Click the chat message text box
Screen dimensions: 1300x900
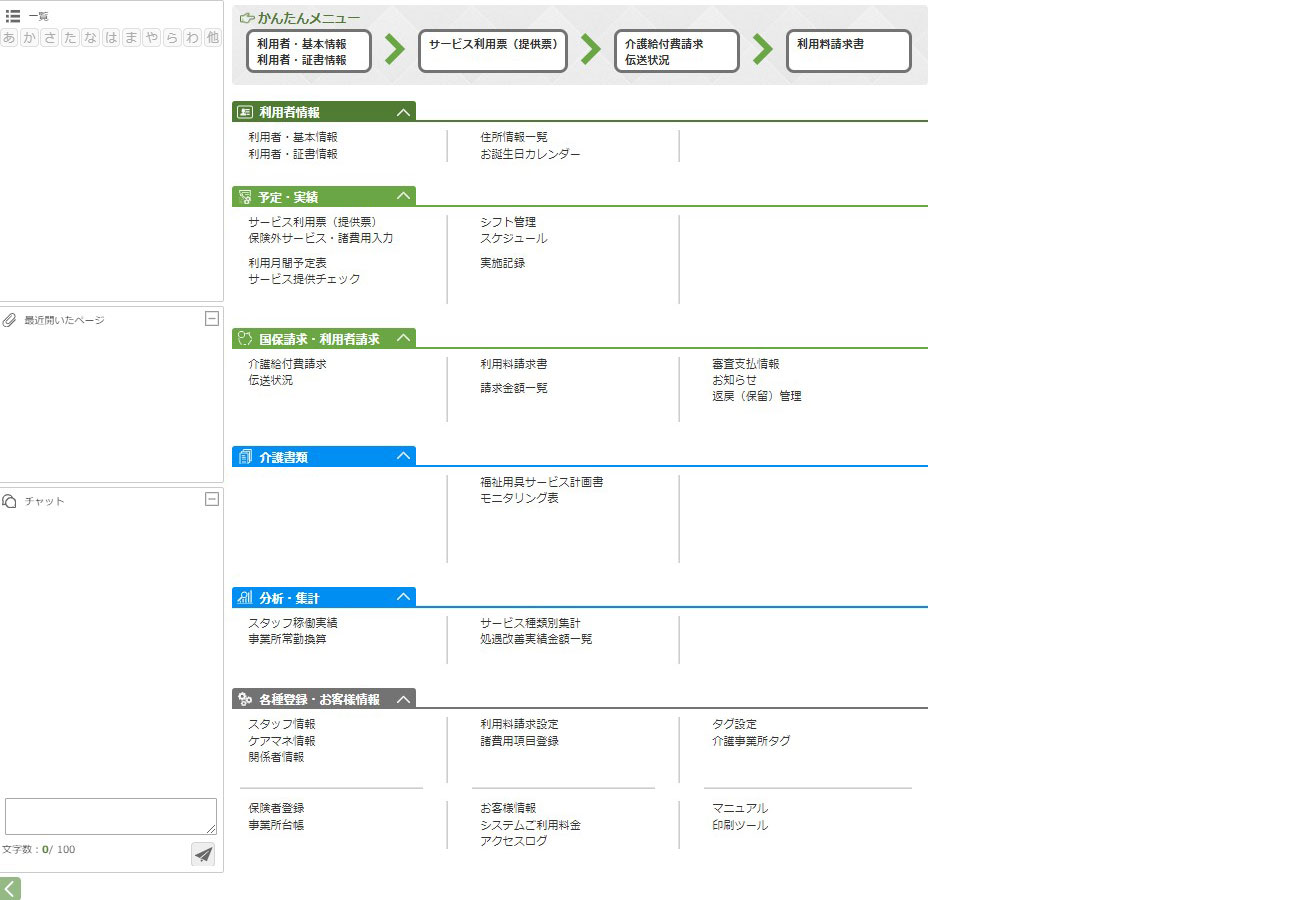[110, 816]
